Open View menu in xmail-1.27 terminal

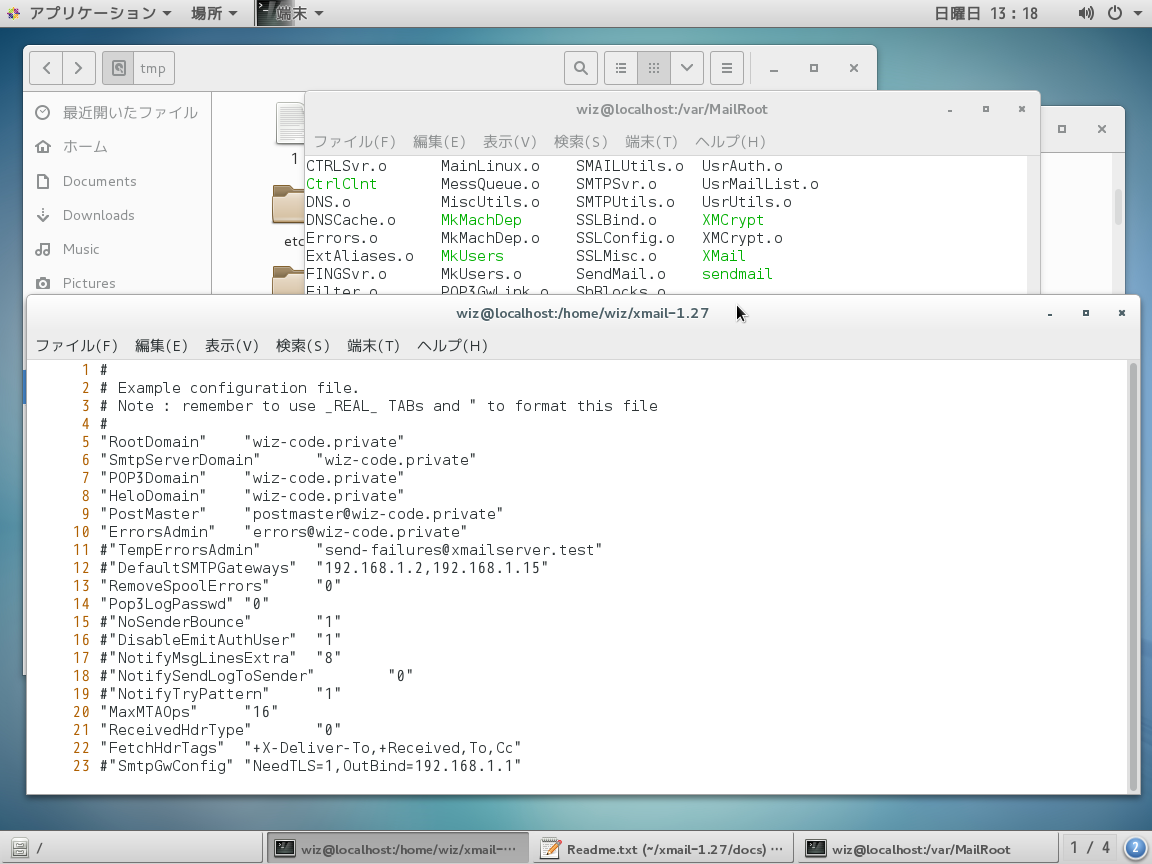[x=231, y=346]
